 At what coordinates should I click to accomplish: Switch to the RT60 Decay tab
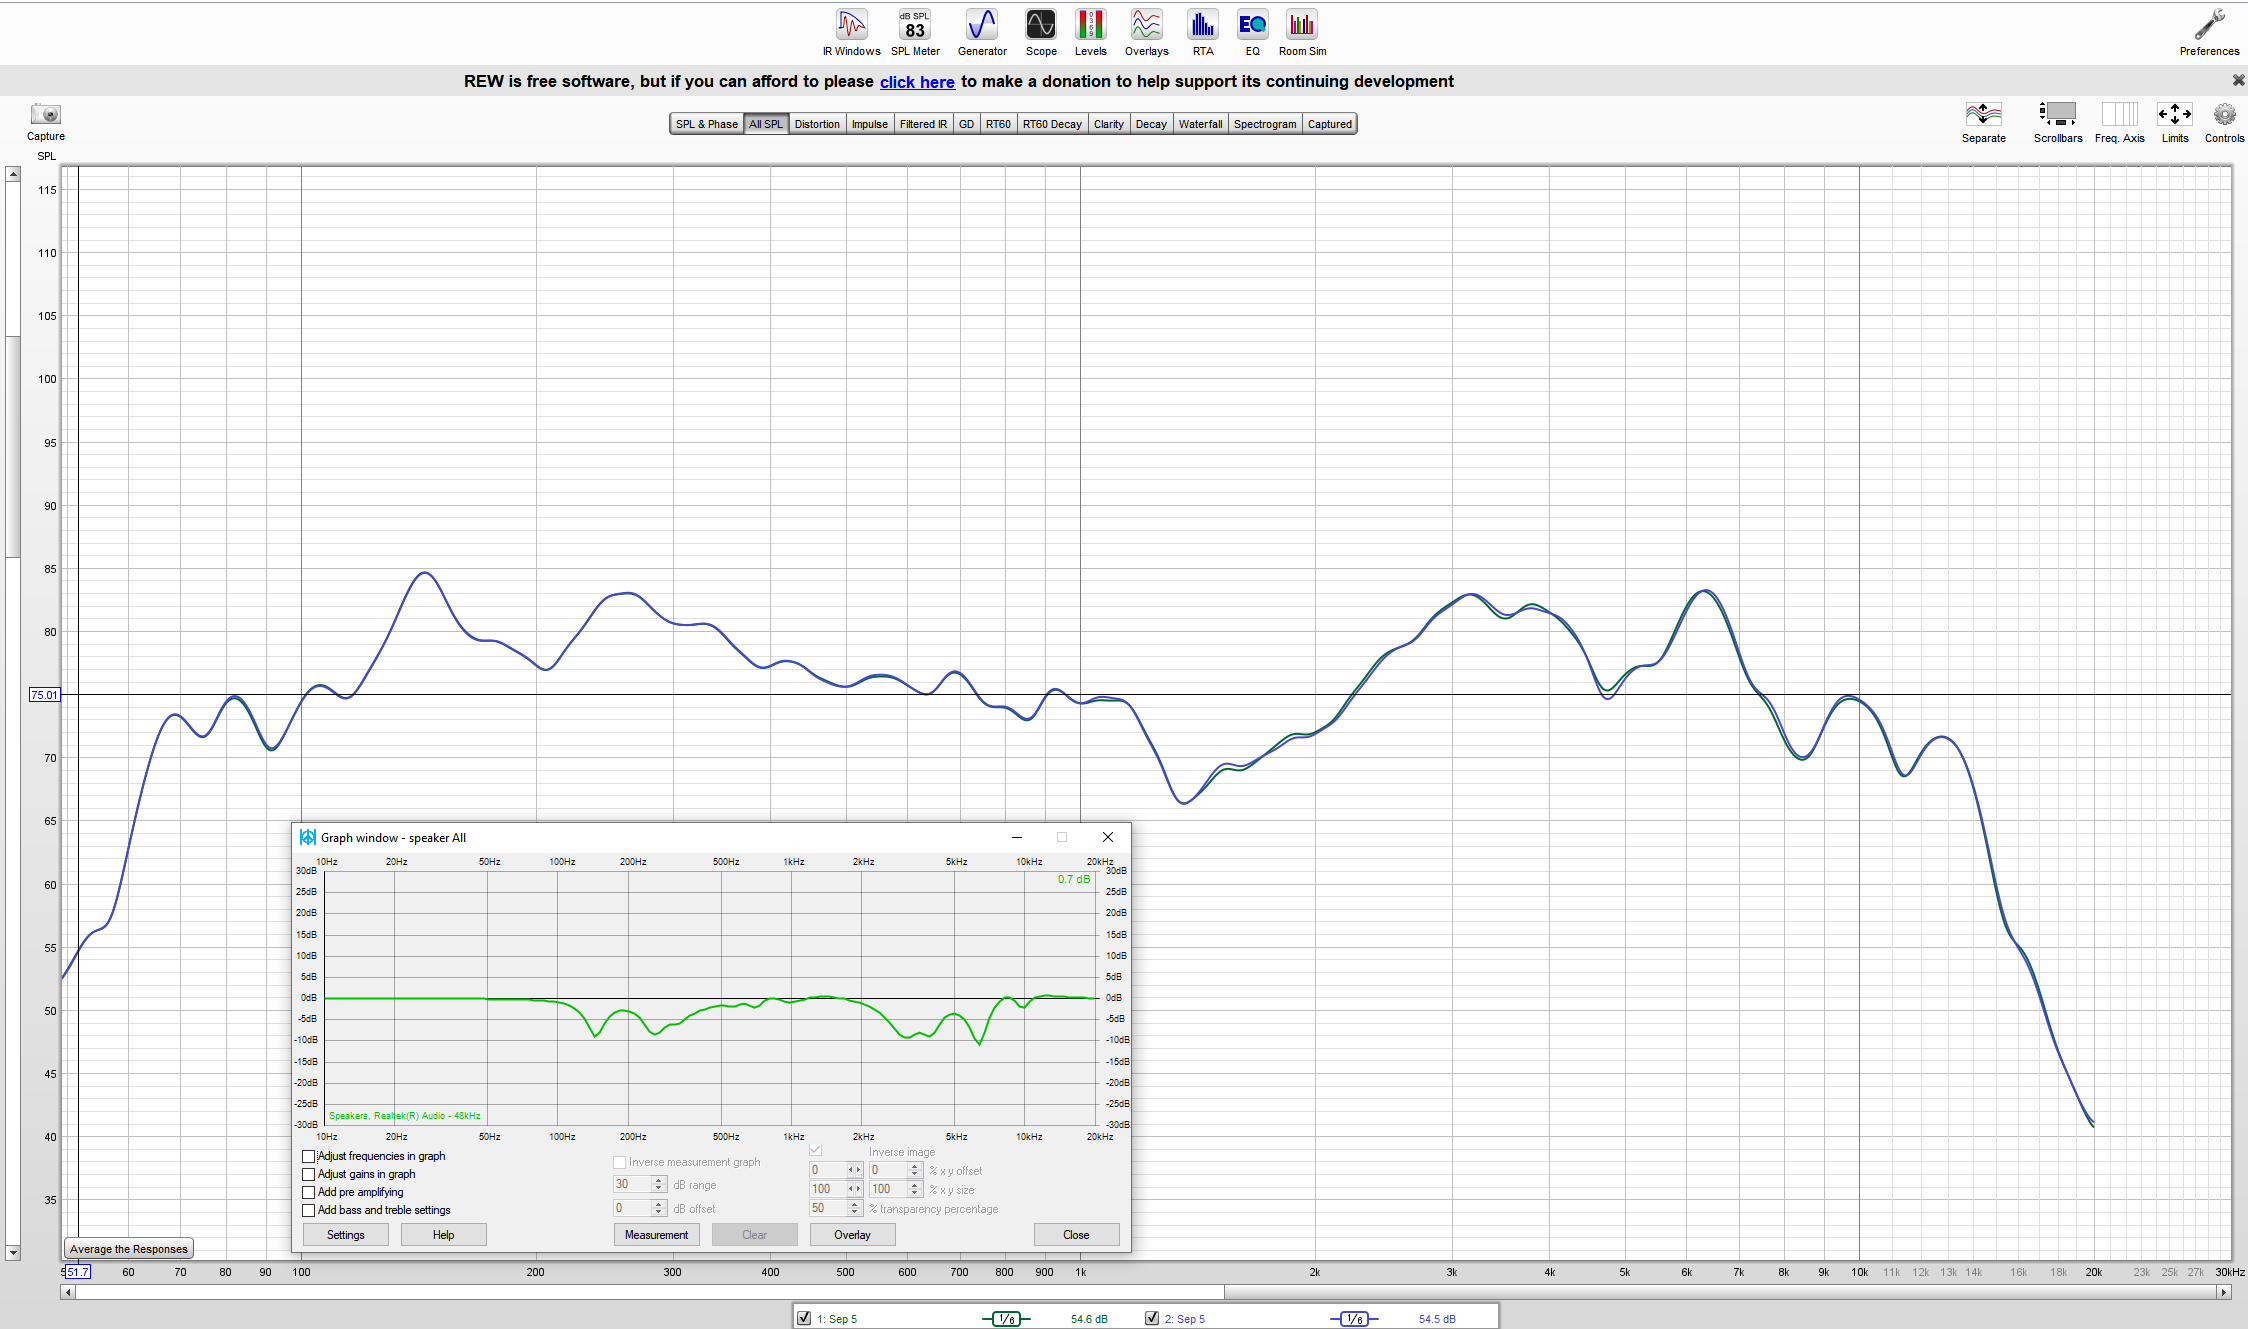(1052, 124)
